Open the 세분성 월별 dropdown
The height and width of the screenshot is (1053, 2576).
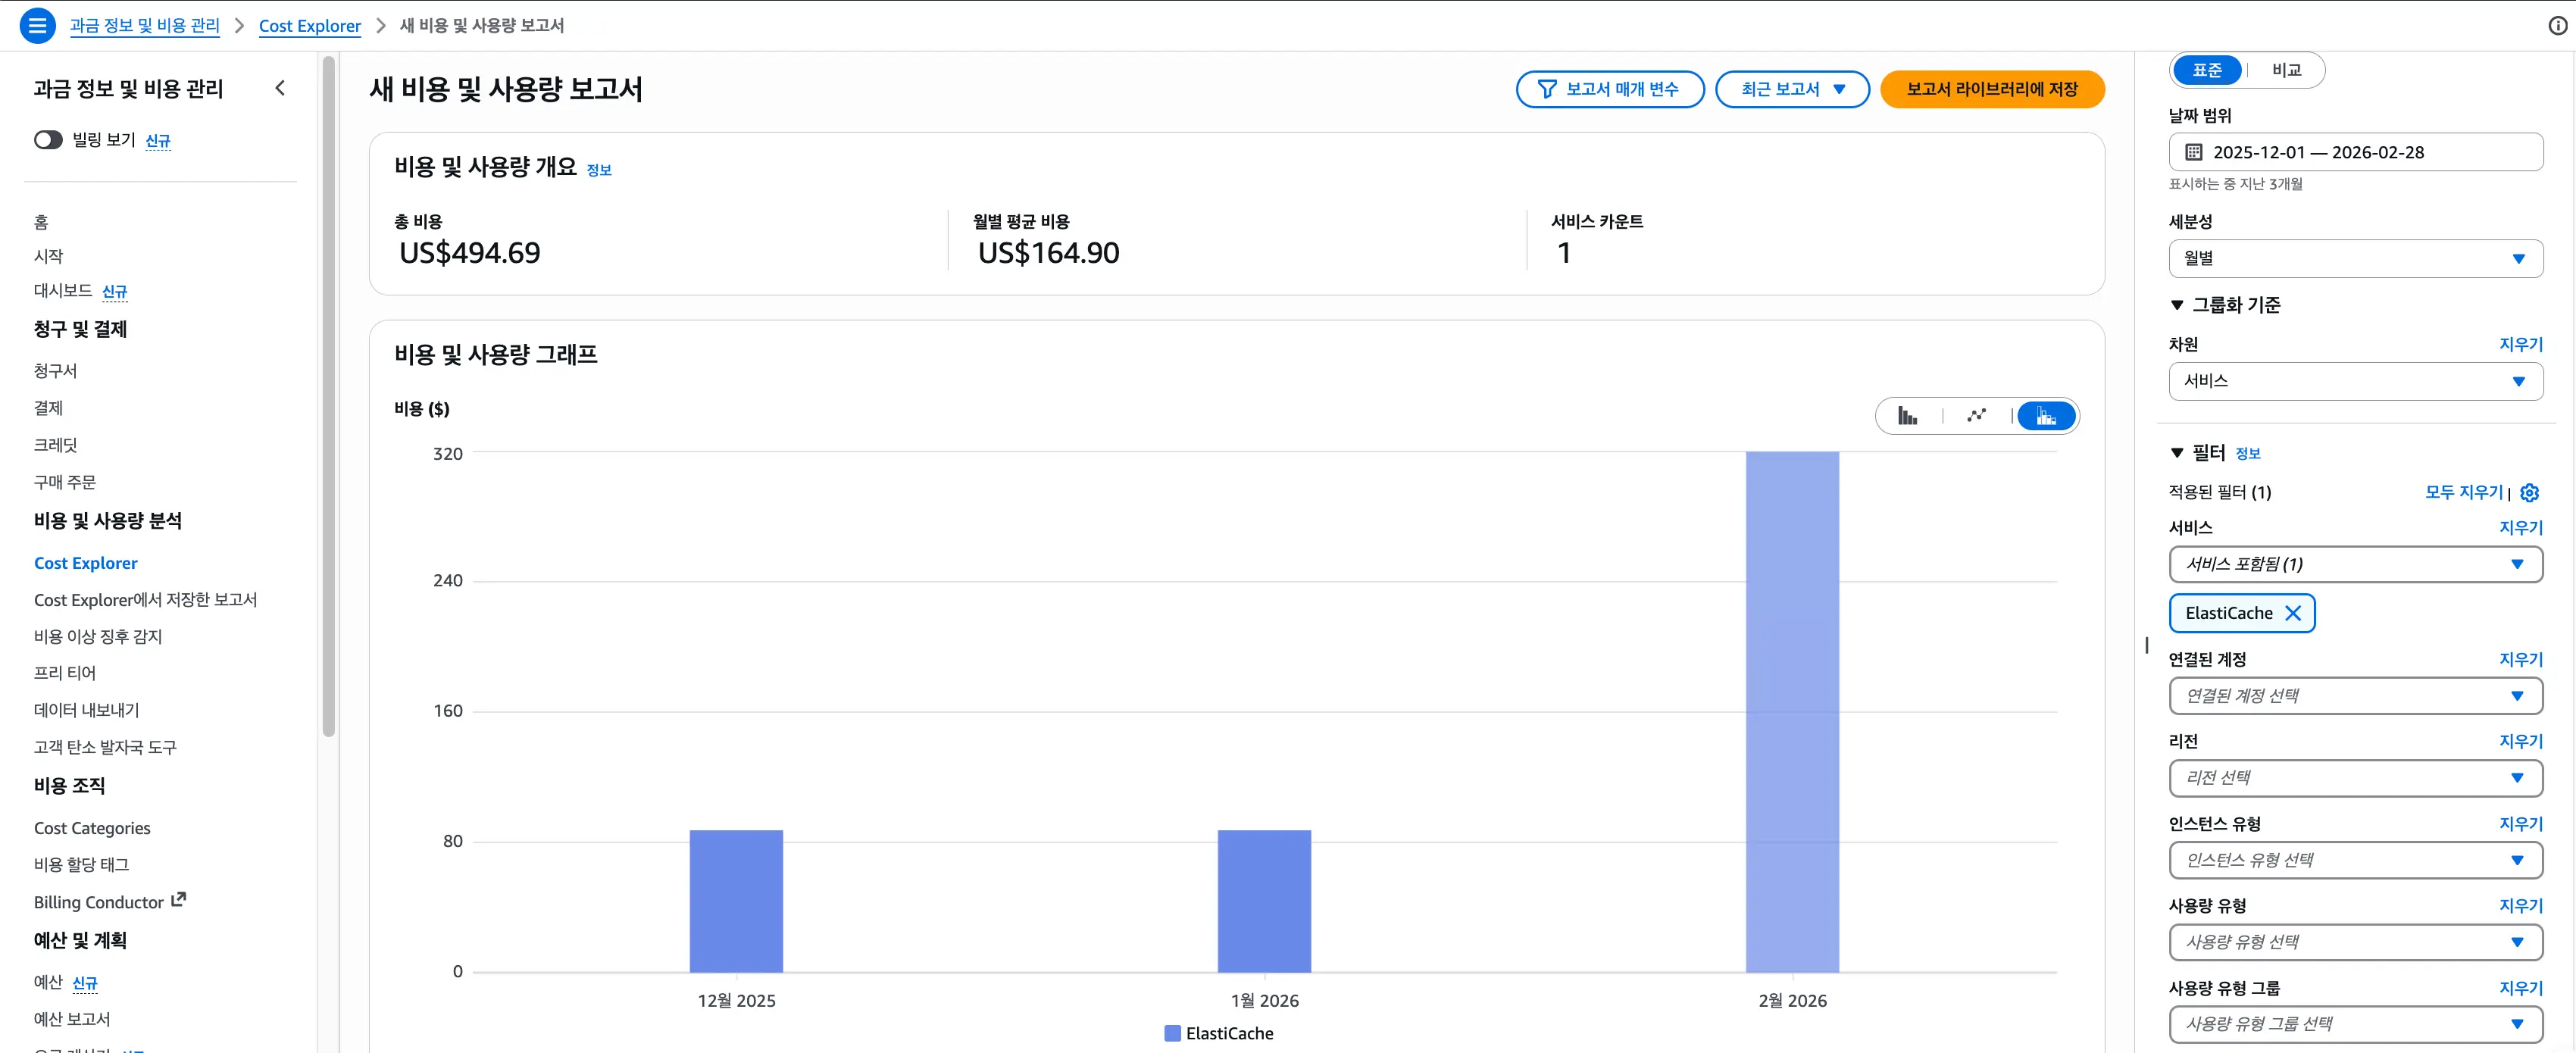click(2355, 258)
